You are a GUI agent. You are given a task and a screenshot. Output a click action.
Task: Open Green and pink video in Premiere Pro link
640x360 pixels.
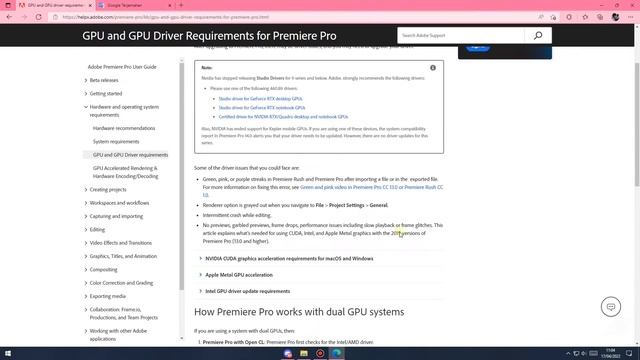click(x=371, y=187)
